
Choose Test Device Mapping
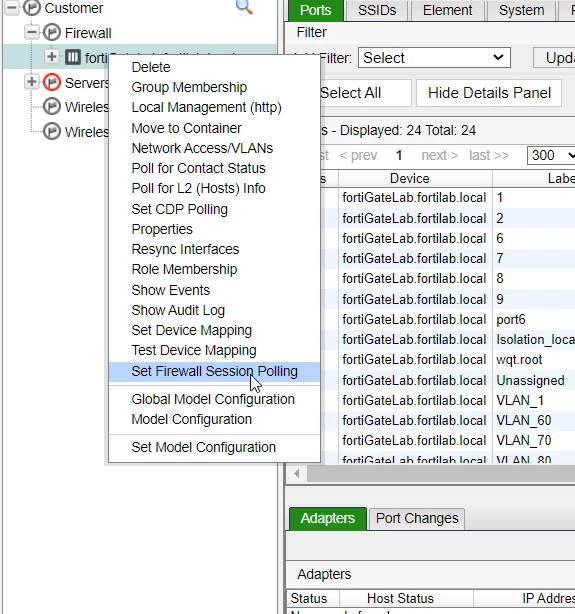point(194,350)
